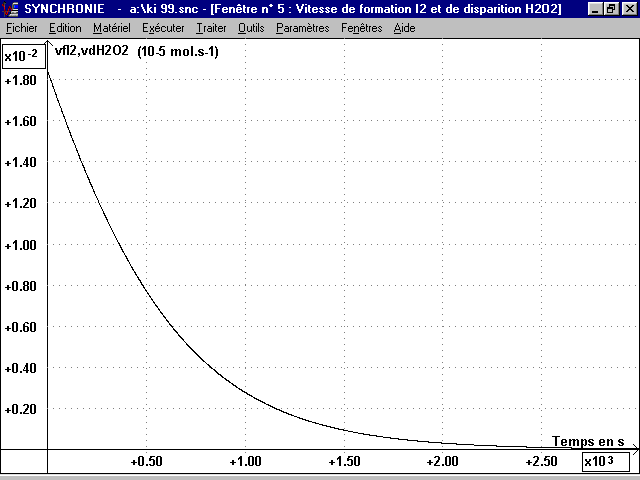Restore down the Synchronie window

611,9
